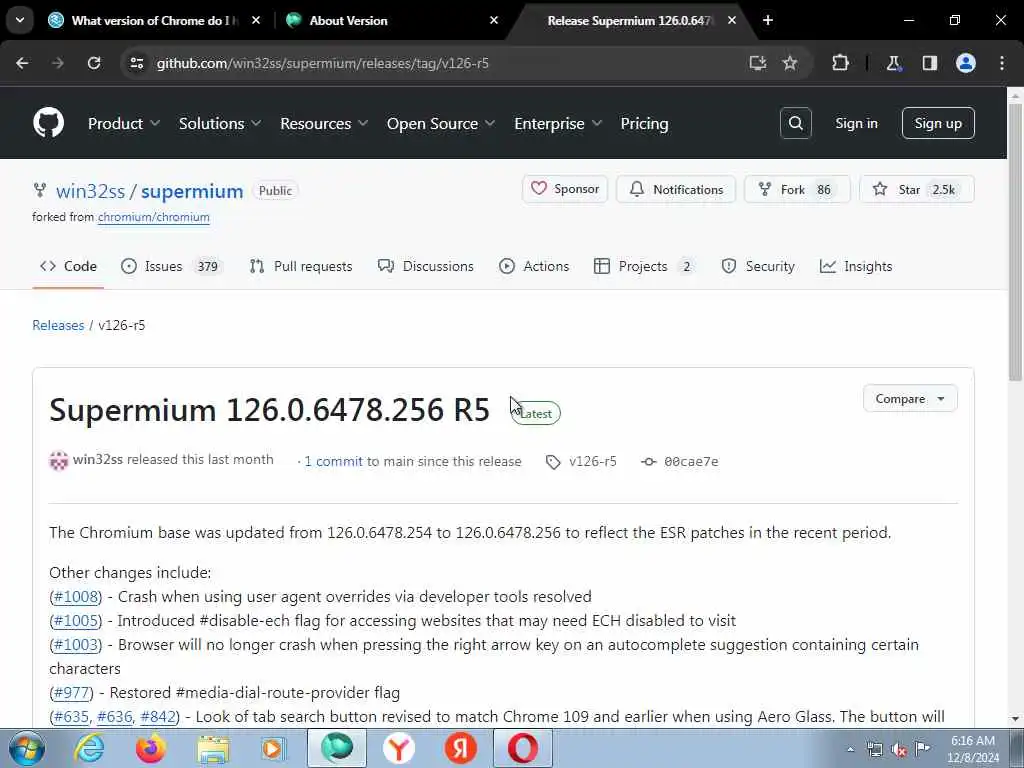Open the Chrome Labs flask icon
The image size is (1024, 768).
tap(893, 63)
